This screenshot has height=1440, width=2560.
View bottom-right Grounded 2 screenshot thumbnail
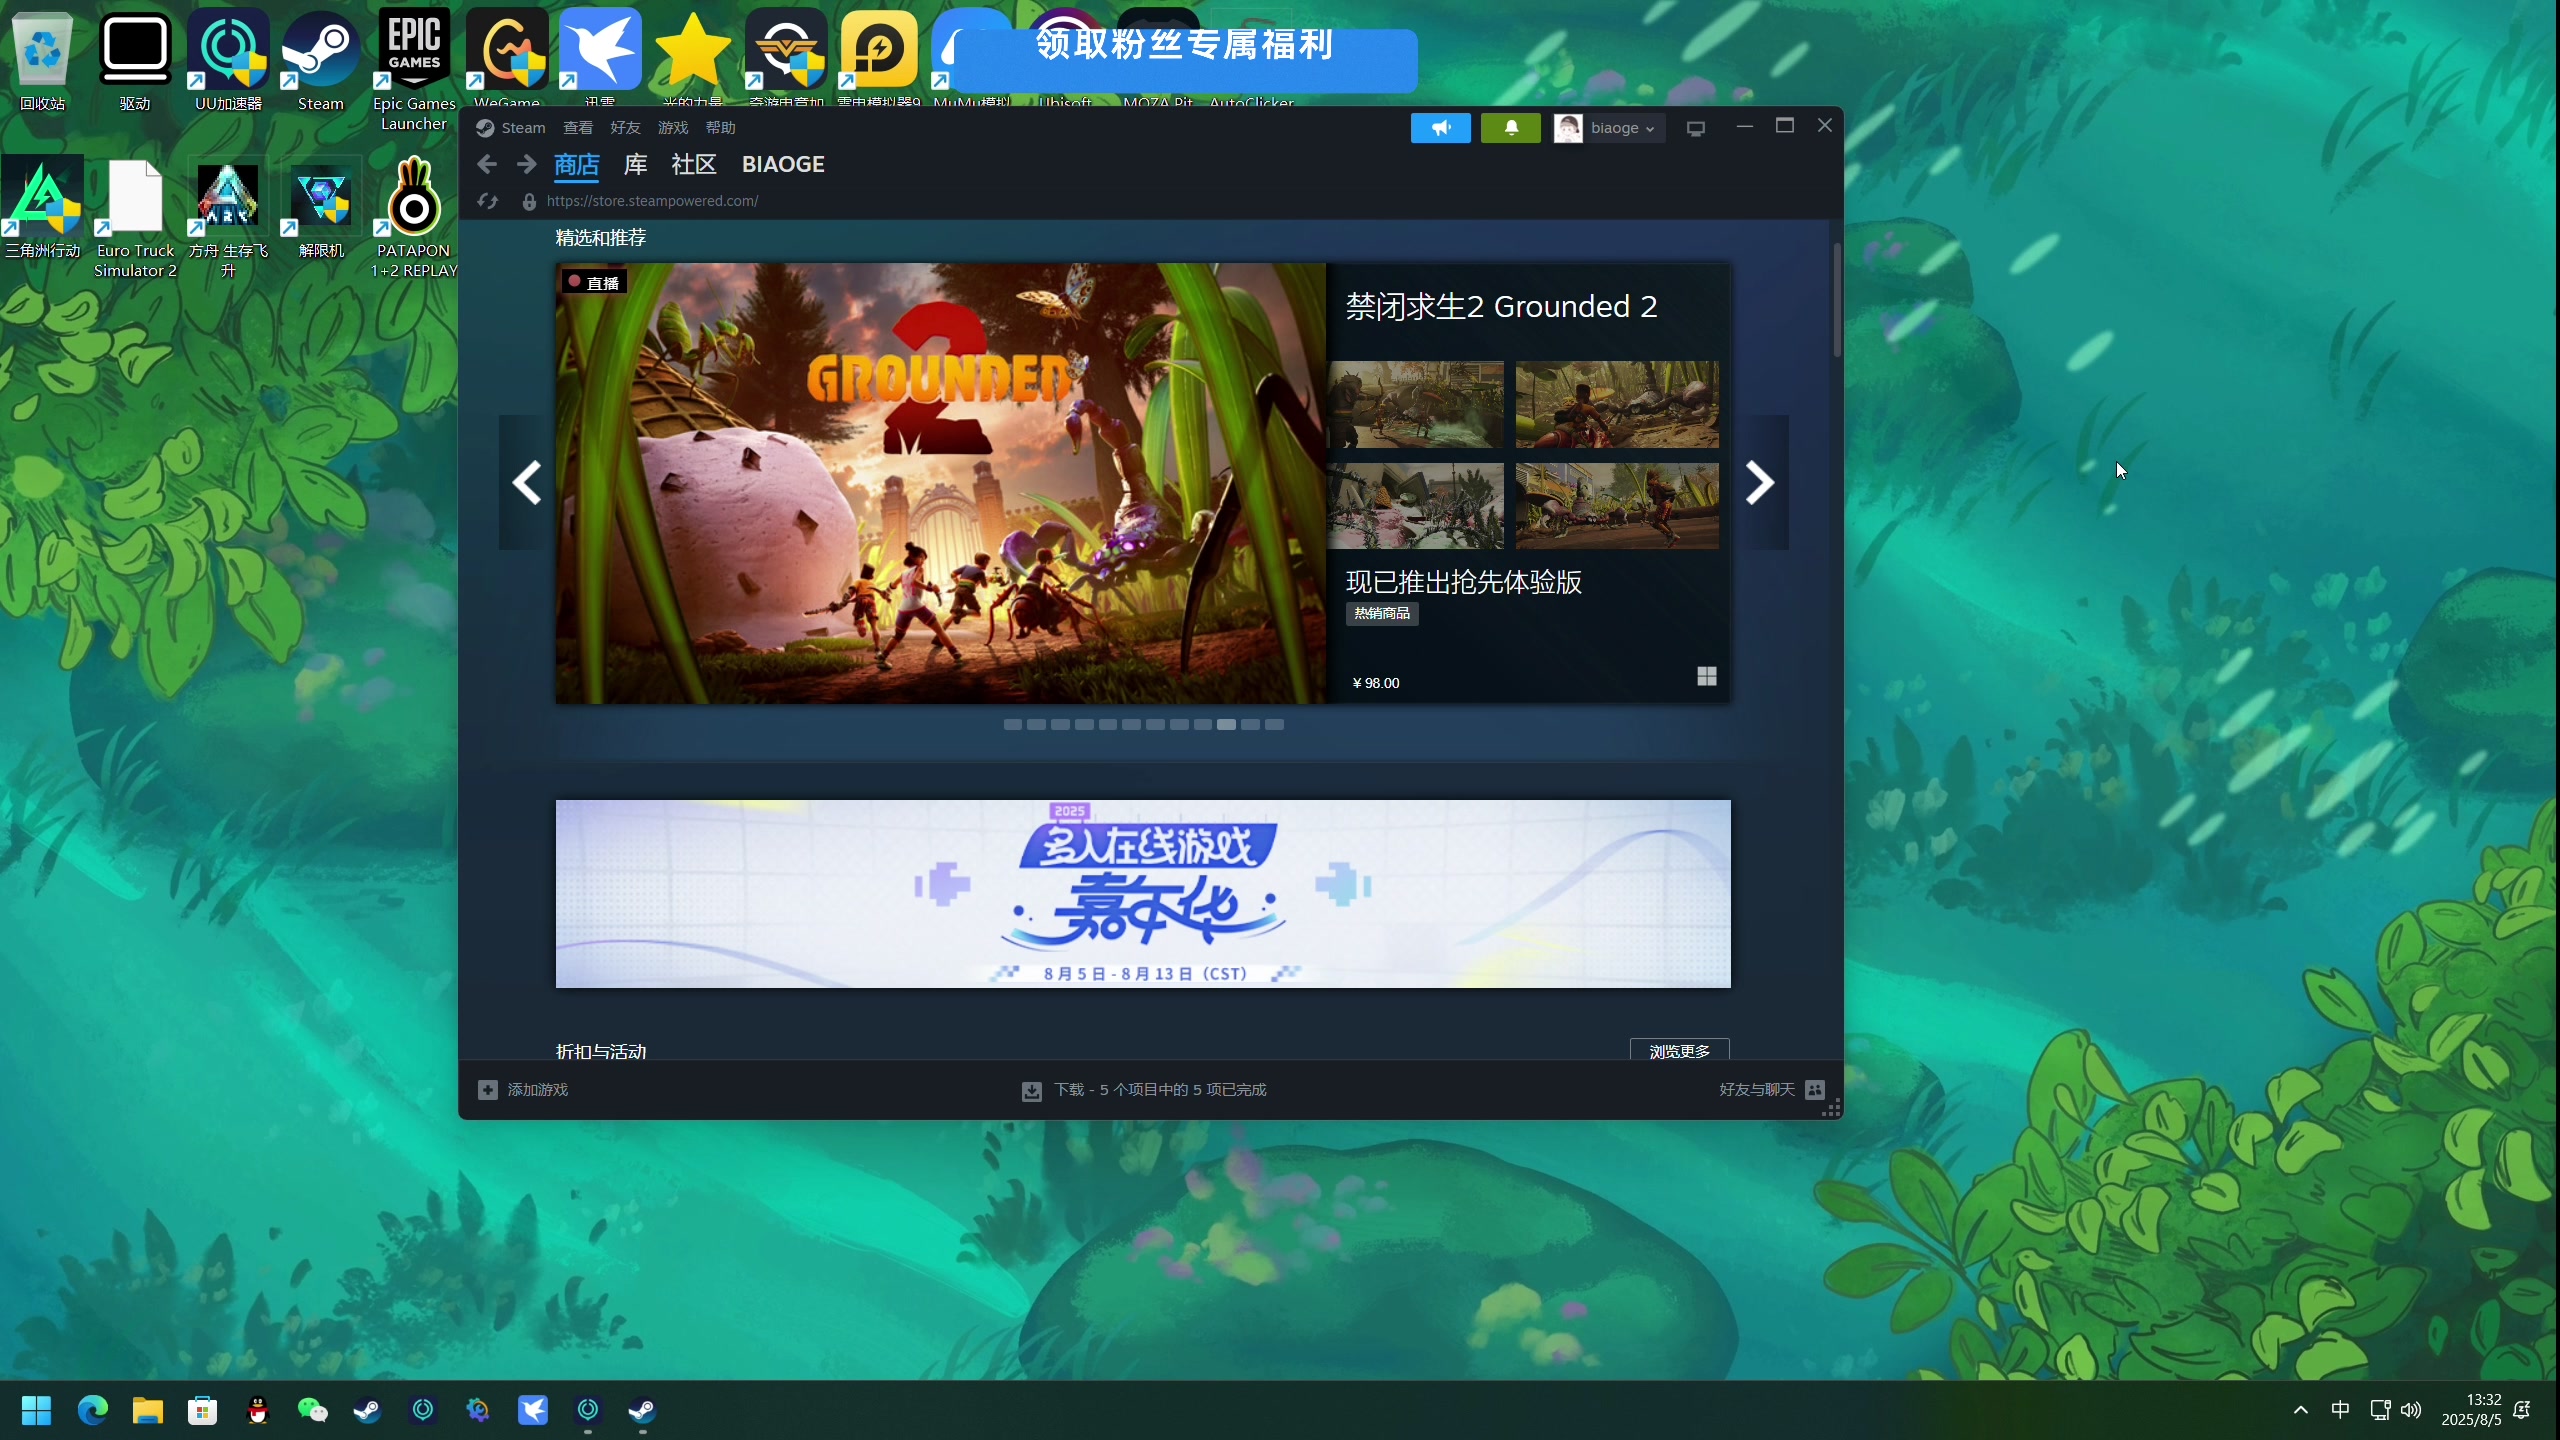pyautogui.click(x=1617, y=505)
